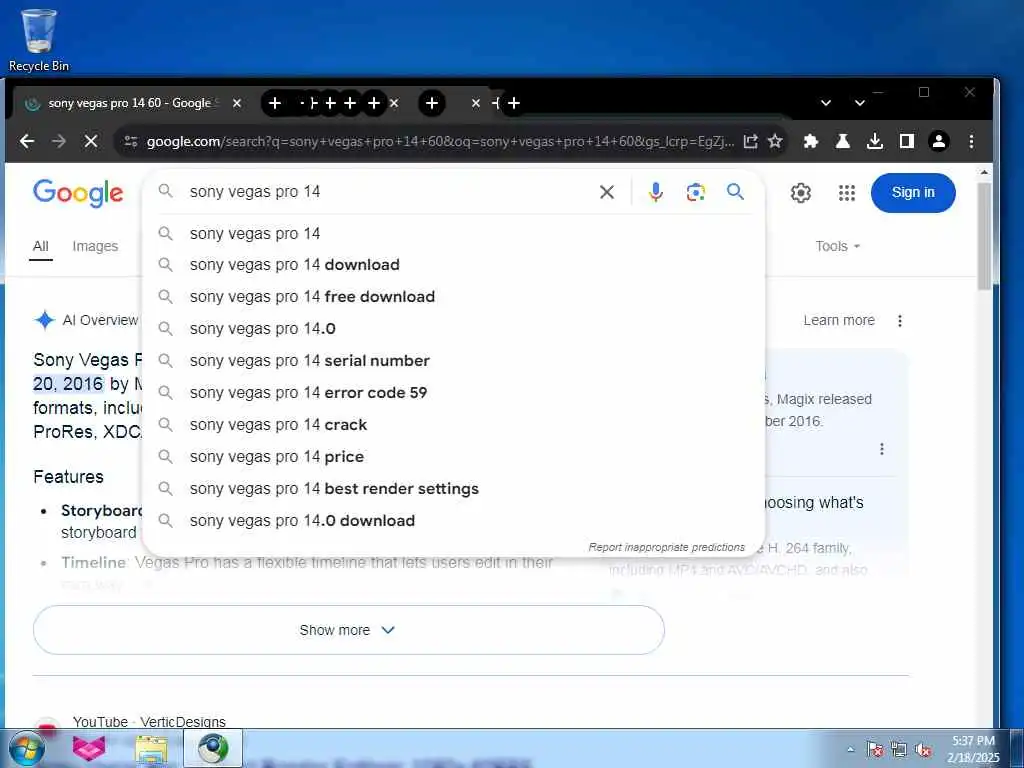The height and width of the screenshot is (768, 1024).
Task: Open network status tray icon
Action: coord(899,749)
